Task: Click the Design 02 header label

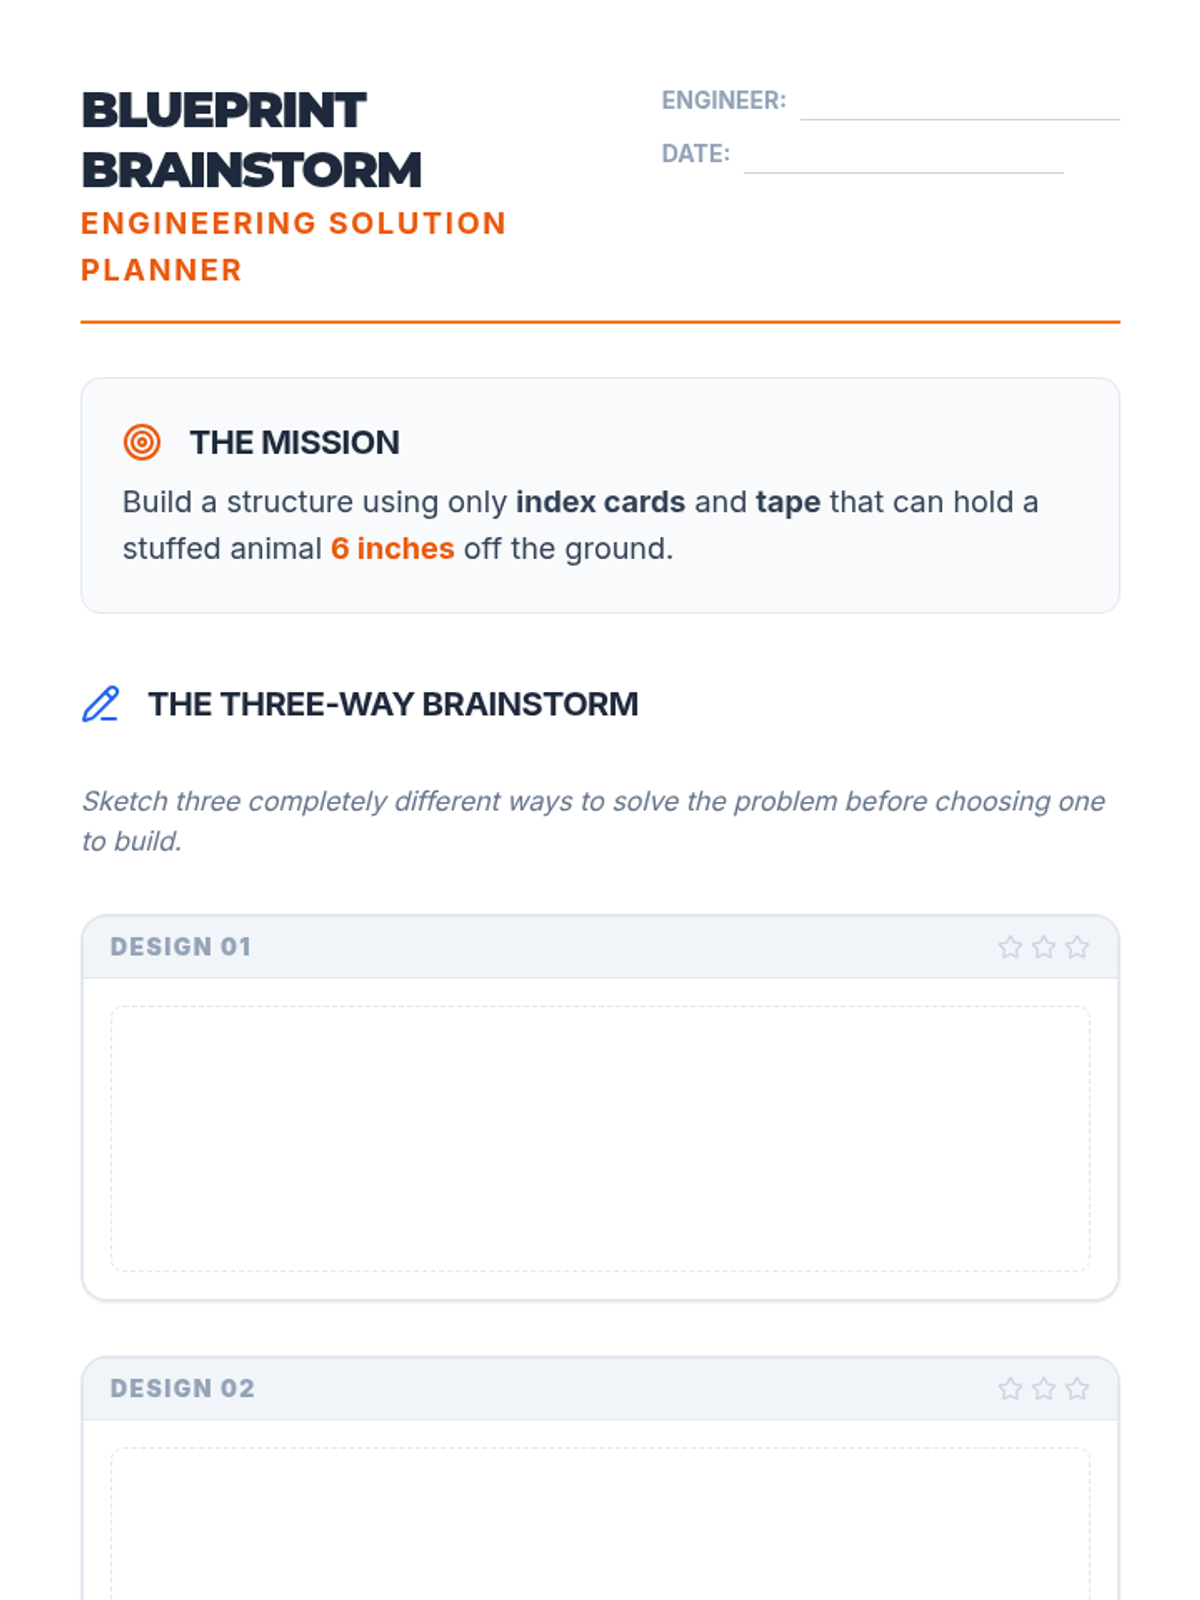Action: [183, 1389]
